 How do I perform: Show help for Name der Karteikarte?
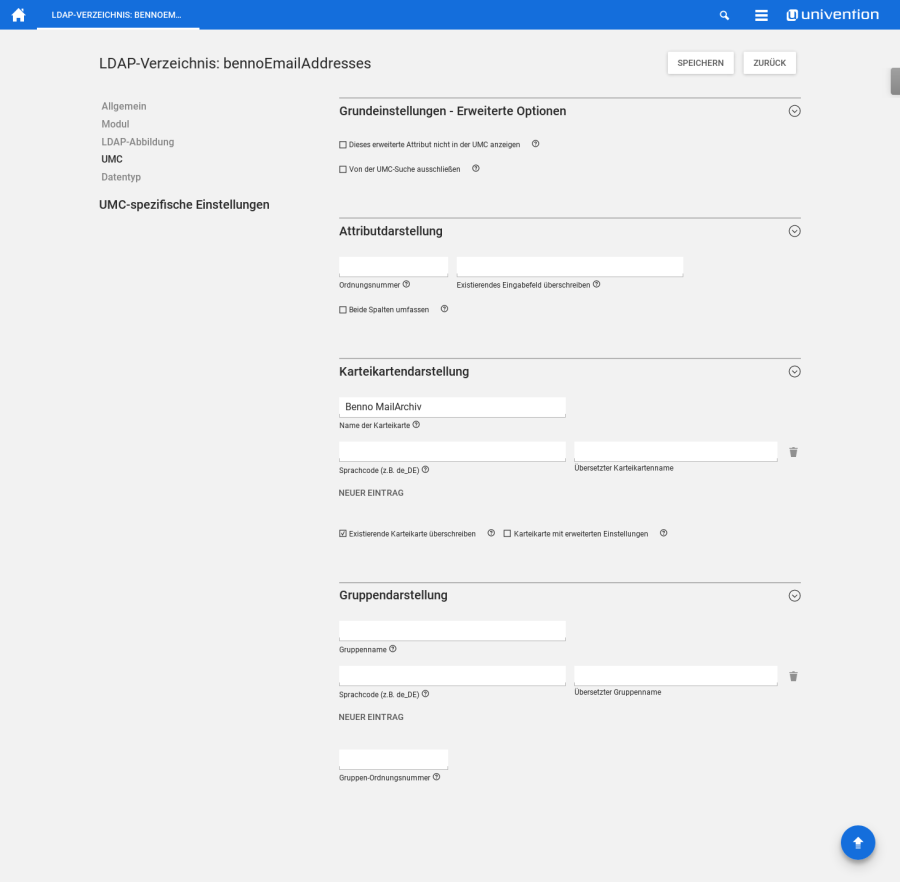click(x=416, y=425)
